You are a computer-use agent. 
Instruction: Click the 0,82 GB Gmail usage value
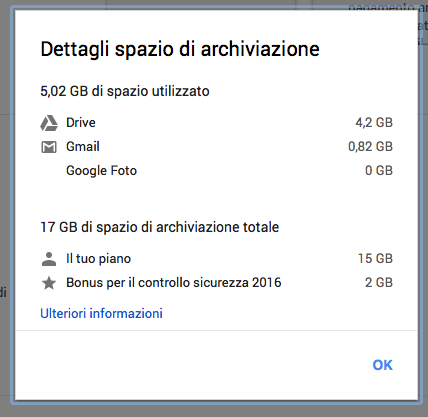click(370, 147)
